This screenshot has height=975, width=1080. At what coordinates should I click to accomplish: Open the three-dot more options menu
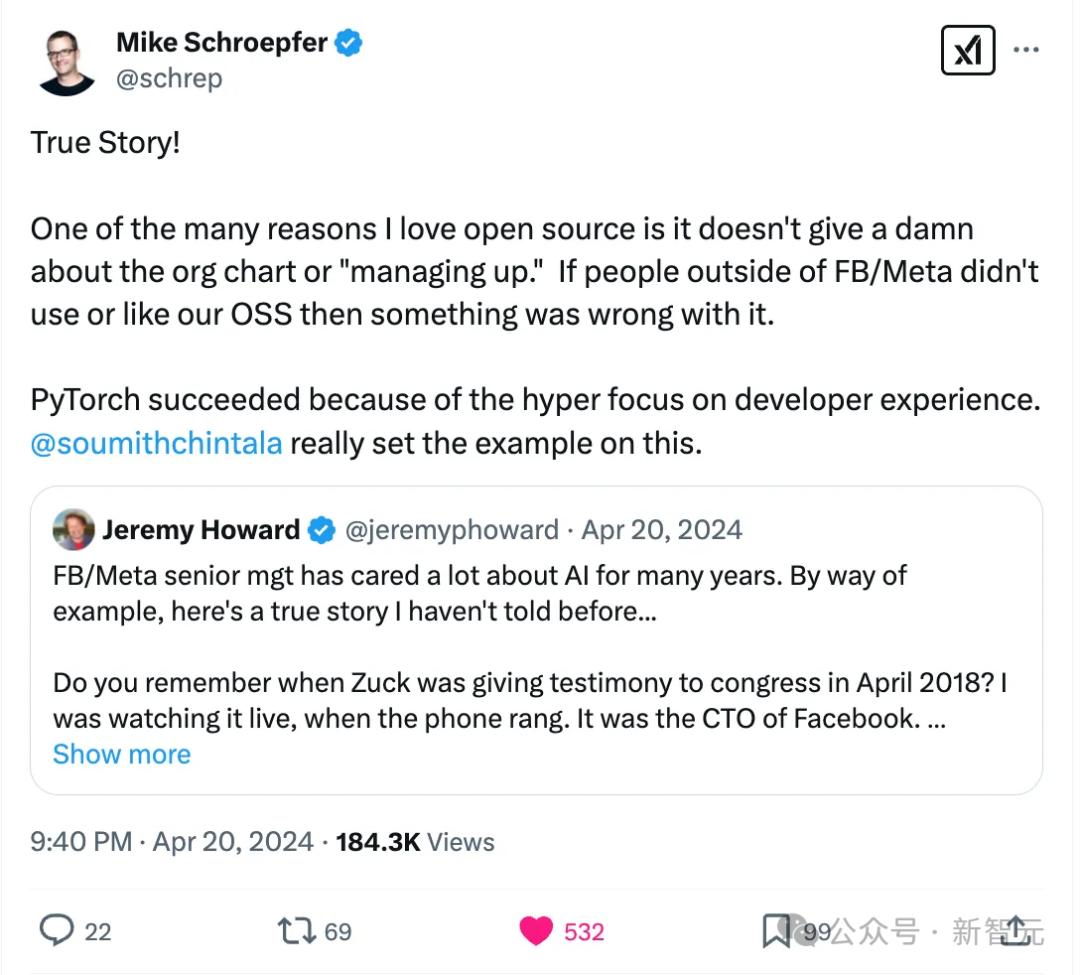click(1026, 50)
